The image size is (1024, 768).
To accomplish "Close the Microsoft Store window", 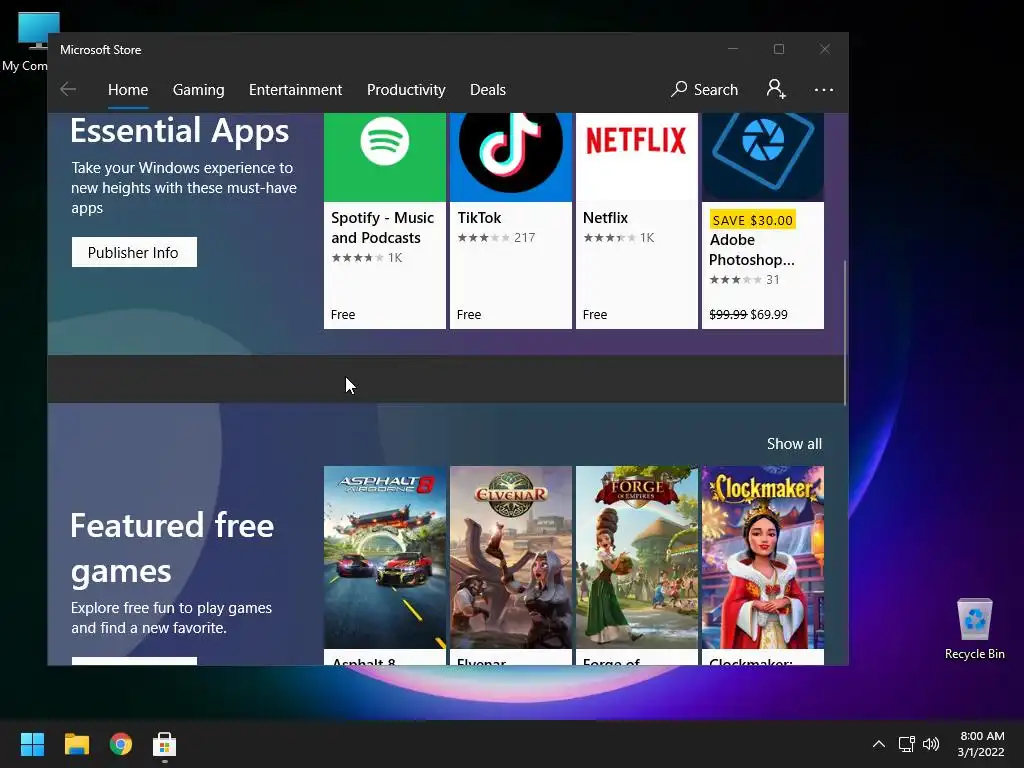I will 825,49.
